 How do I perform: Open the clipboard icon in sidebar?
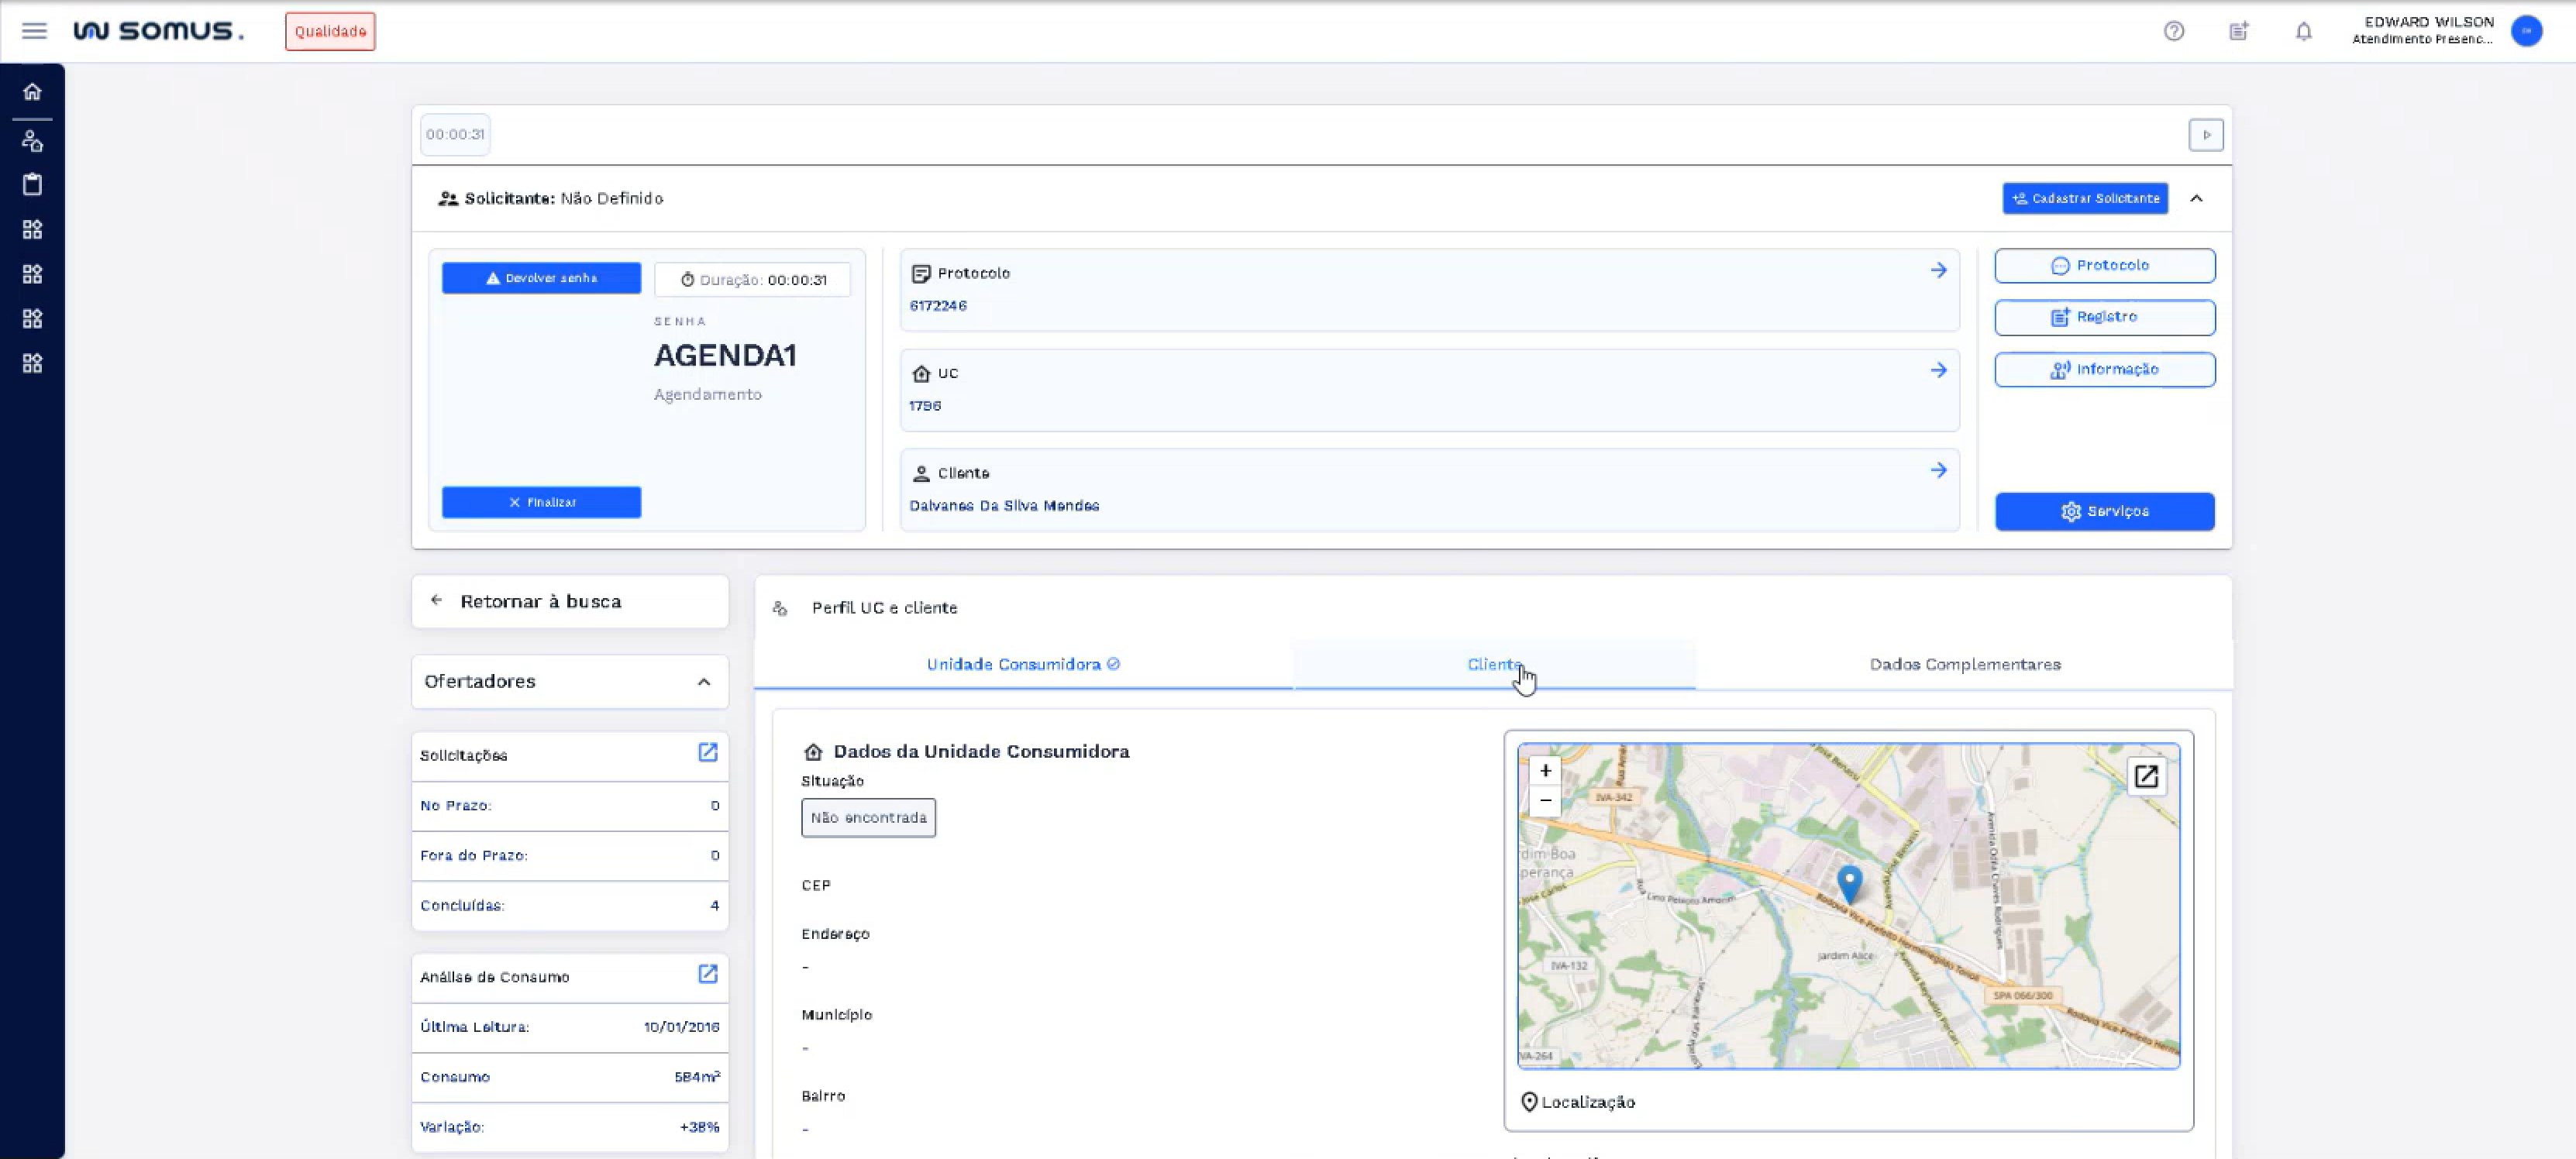click(x=32, y=185)
